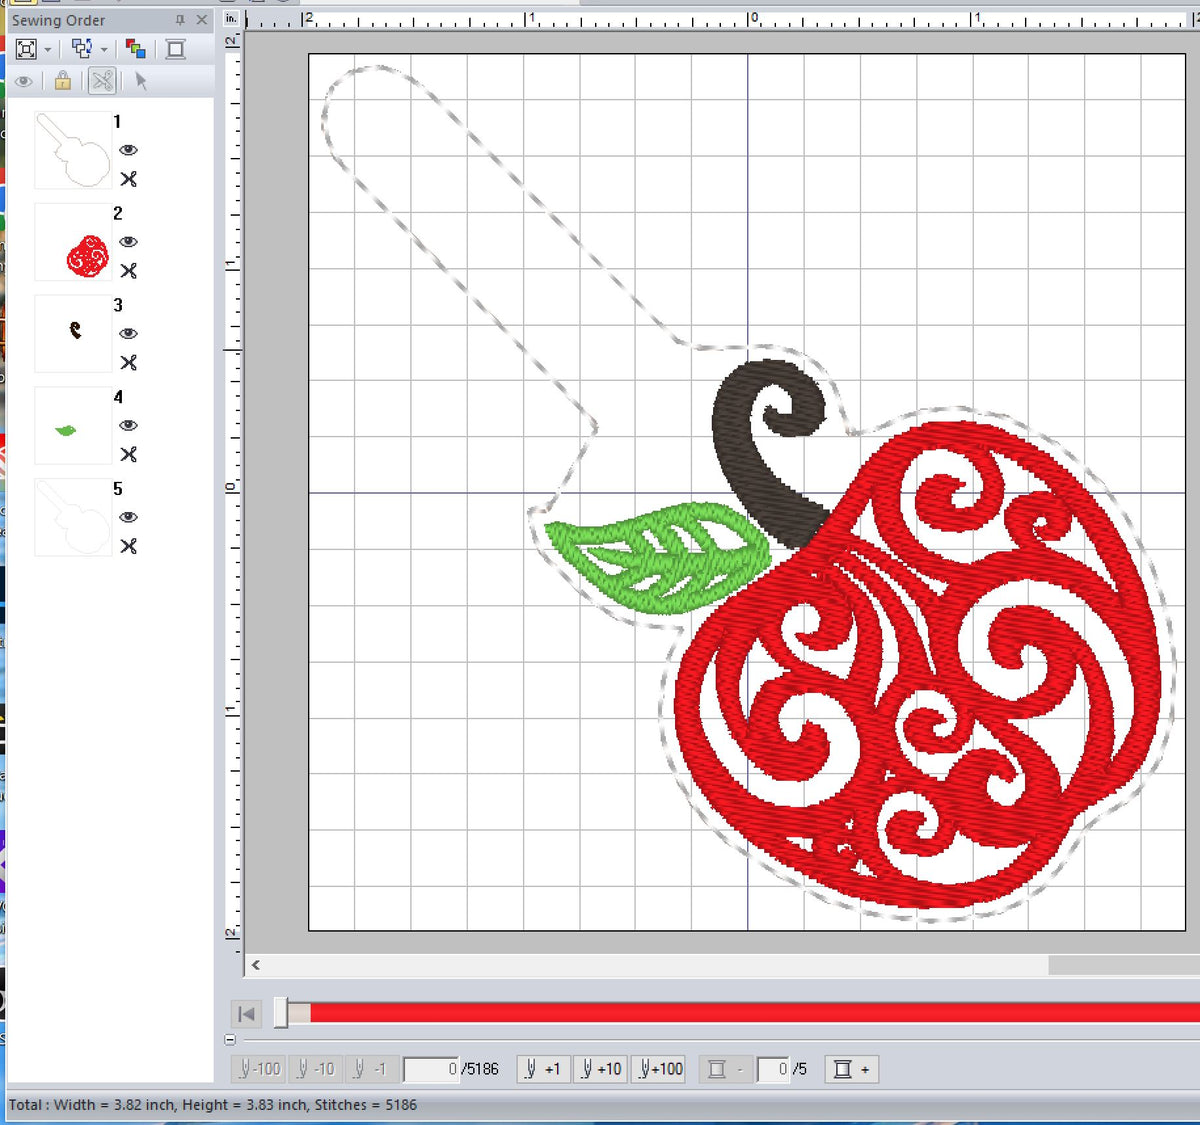Pin the Sewing Order panel

180,20
